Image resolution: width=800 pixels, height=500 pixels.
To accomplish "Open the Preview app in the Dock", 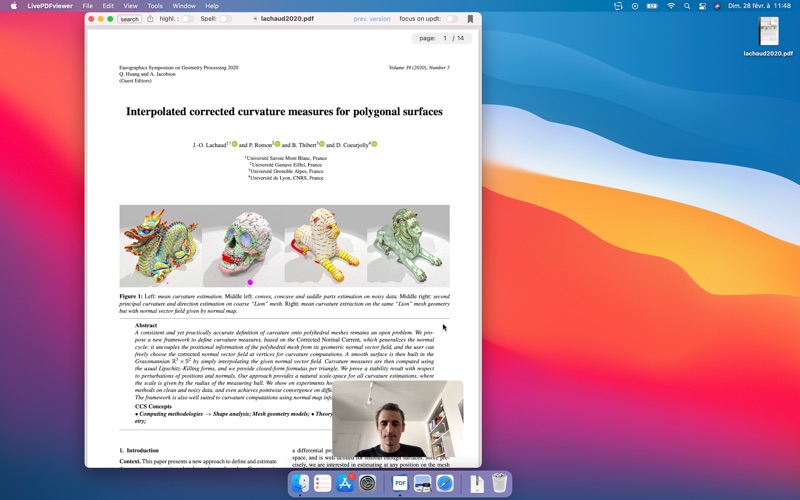I will point(422,483).
